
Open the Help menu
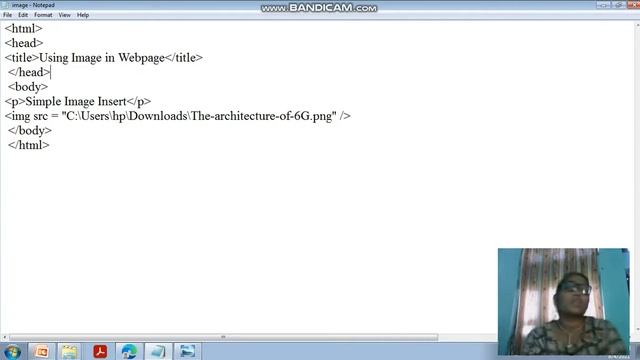click(x=83, y=15)
